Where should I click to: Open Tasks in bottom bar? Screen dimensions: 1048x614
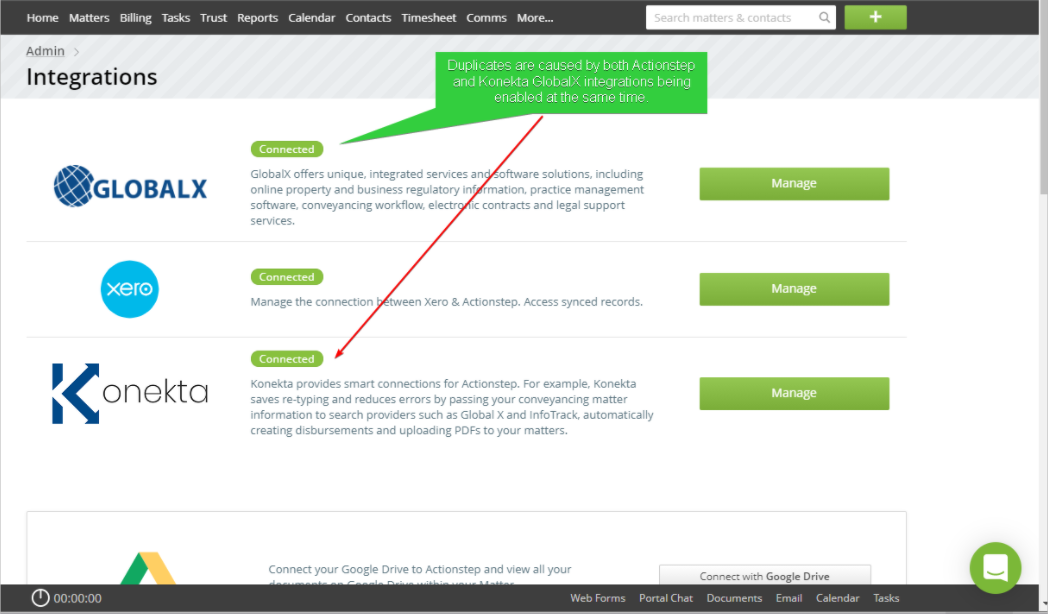coord(886,598)
